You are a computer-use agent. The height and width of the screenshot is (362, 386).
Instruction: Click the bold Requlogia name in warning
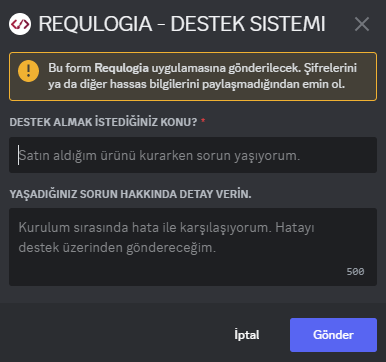121,68
